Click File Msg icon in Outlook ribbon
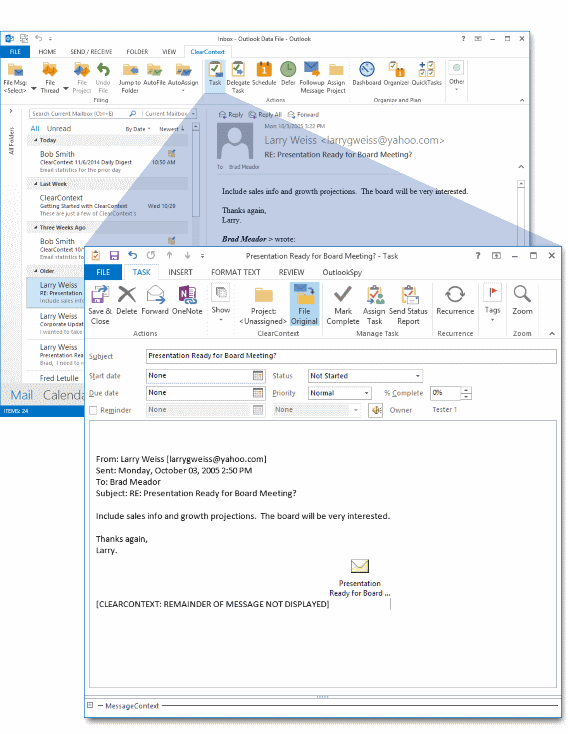This screenshot has height=734, width=568. [x=15, y=77]
